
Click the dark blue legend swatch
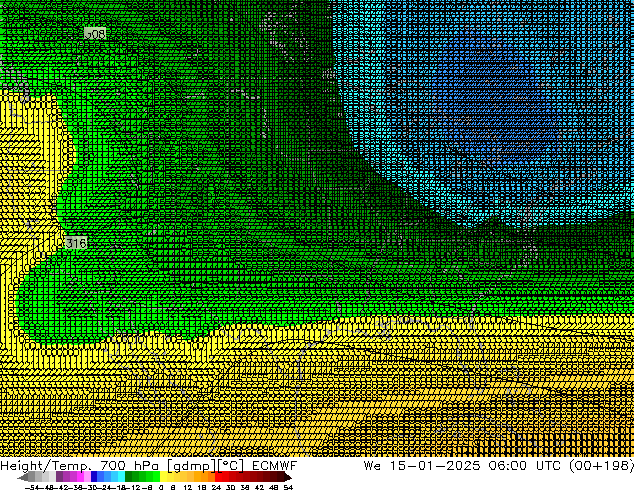coord(94,477)
